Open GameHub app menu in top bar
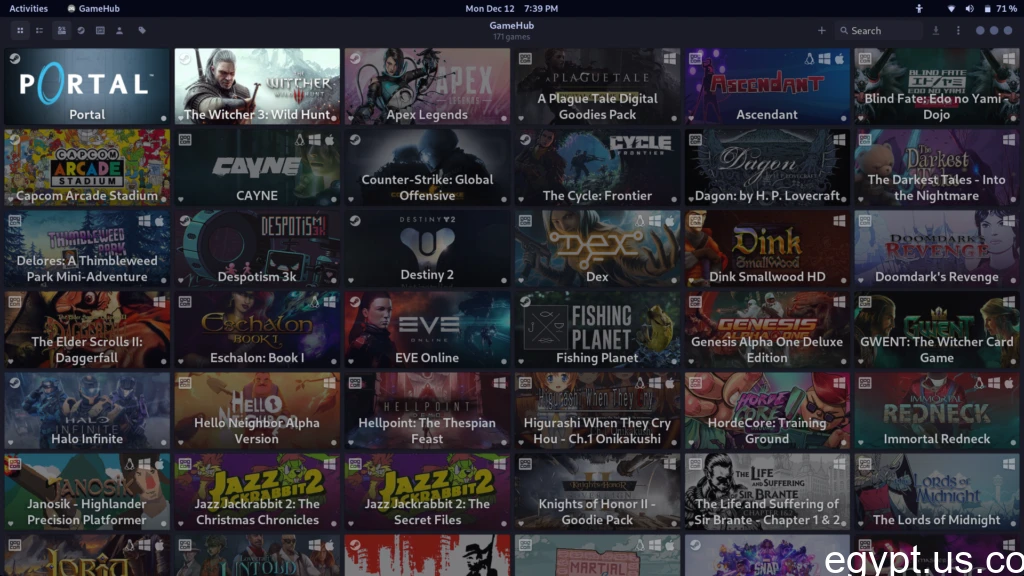This screenshot has height=576, width=1024. 93,8
